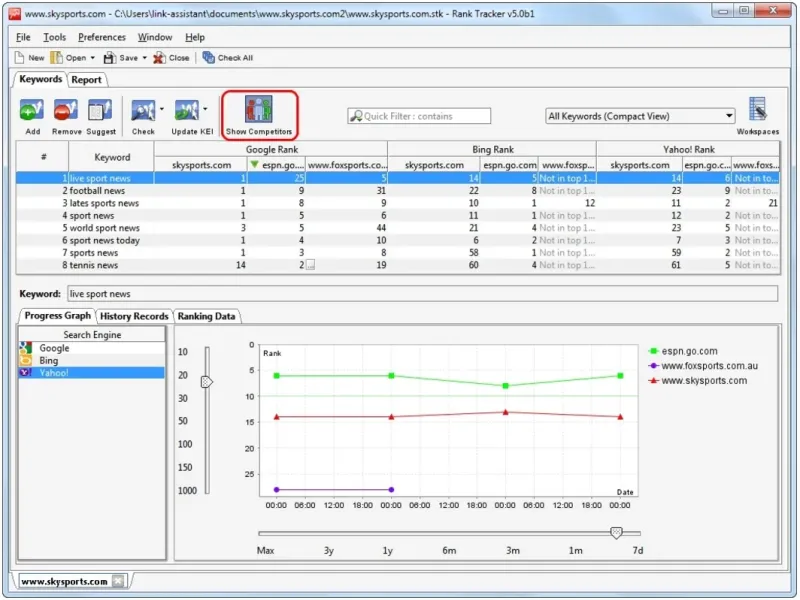This screenshot has width=800, height=600.
Task: Expand the Save button dropdown arrow
Action: tap(145, 58)
